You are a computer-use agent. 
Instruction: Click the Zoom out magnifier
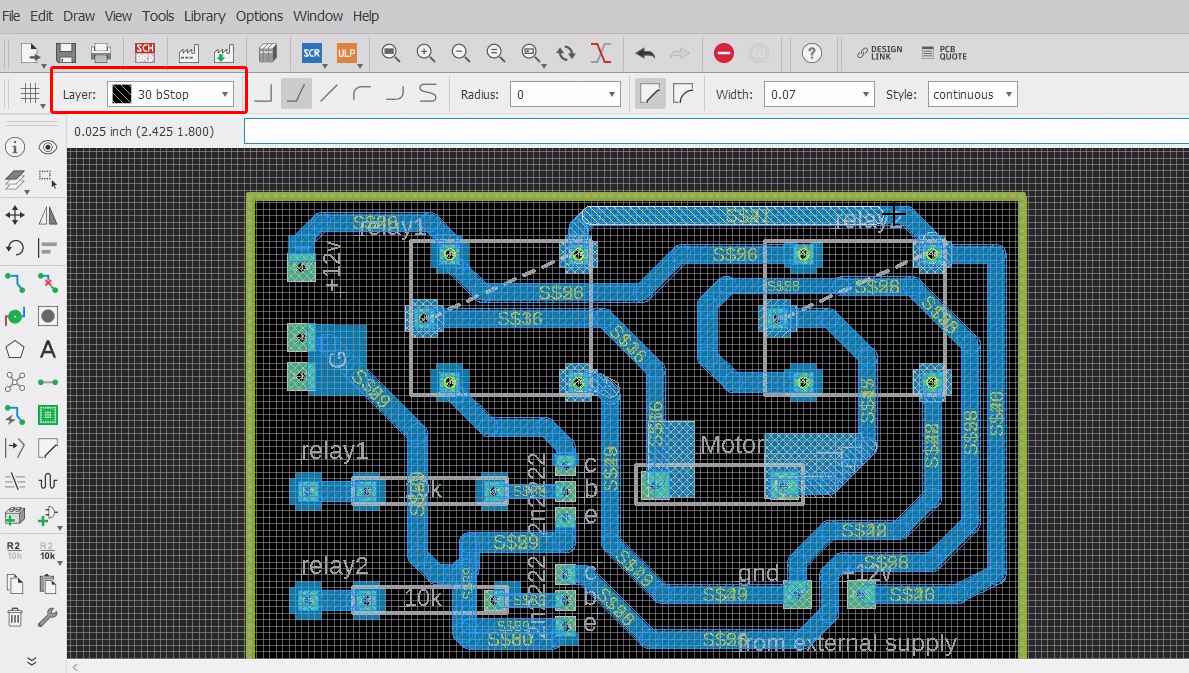point(460,53)
